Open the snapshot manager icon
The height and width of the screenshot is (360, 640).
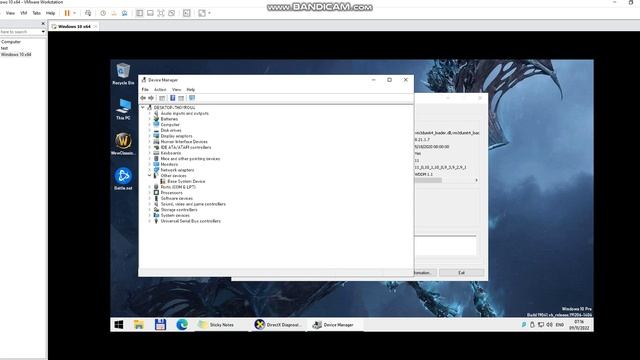(124, 13)
